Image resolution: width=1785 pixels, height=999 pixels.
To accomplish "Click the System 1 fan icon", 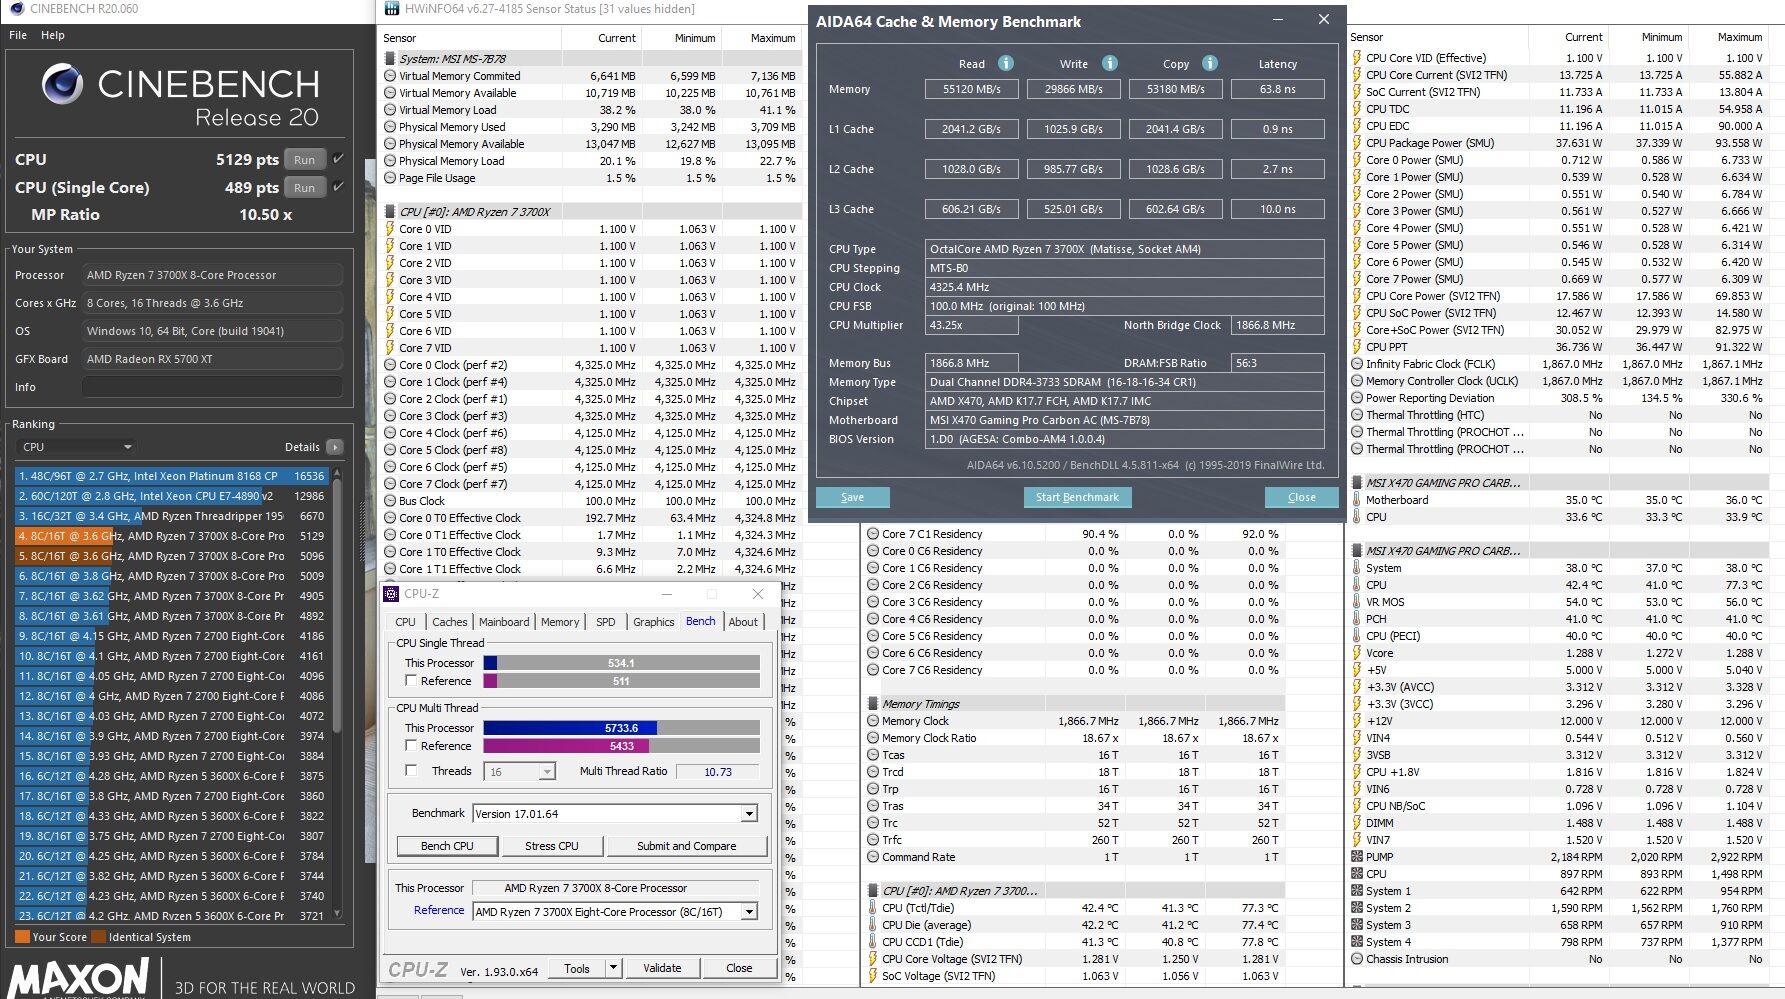I will 1357,891.
